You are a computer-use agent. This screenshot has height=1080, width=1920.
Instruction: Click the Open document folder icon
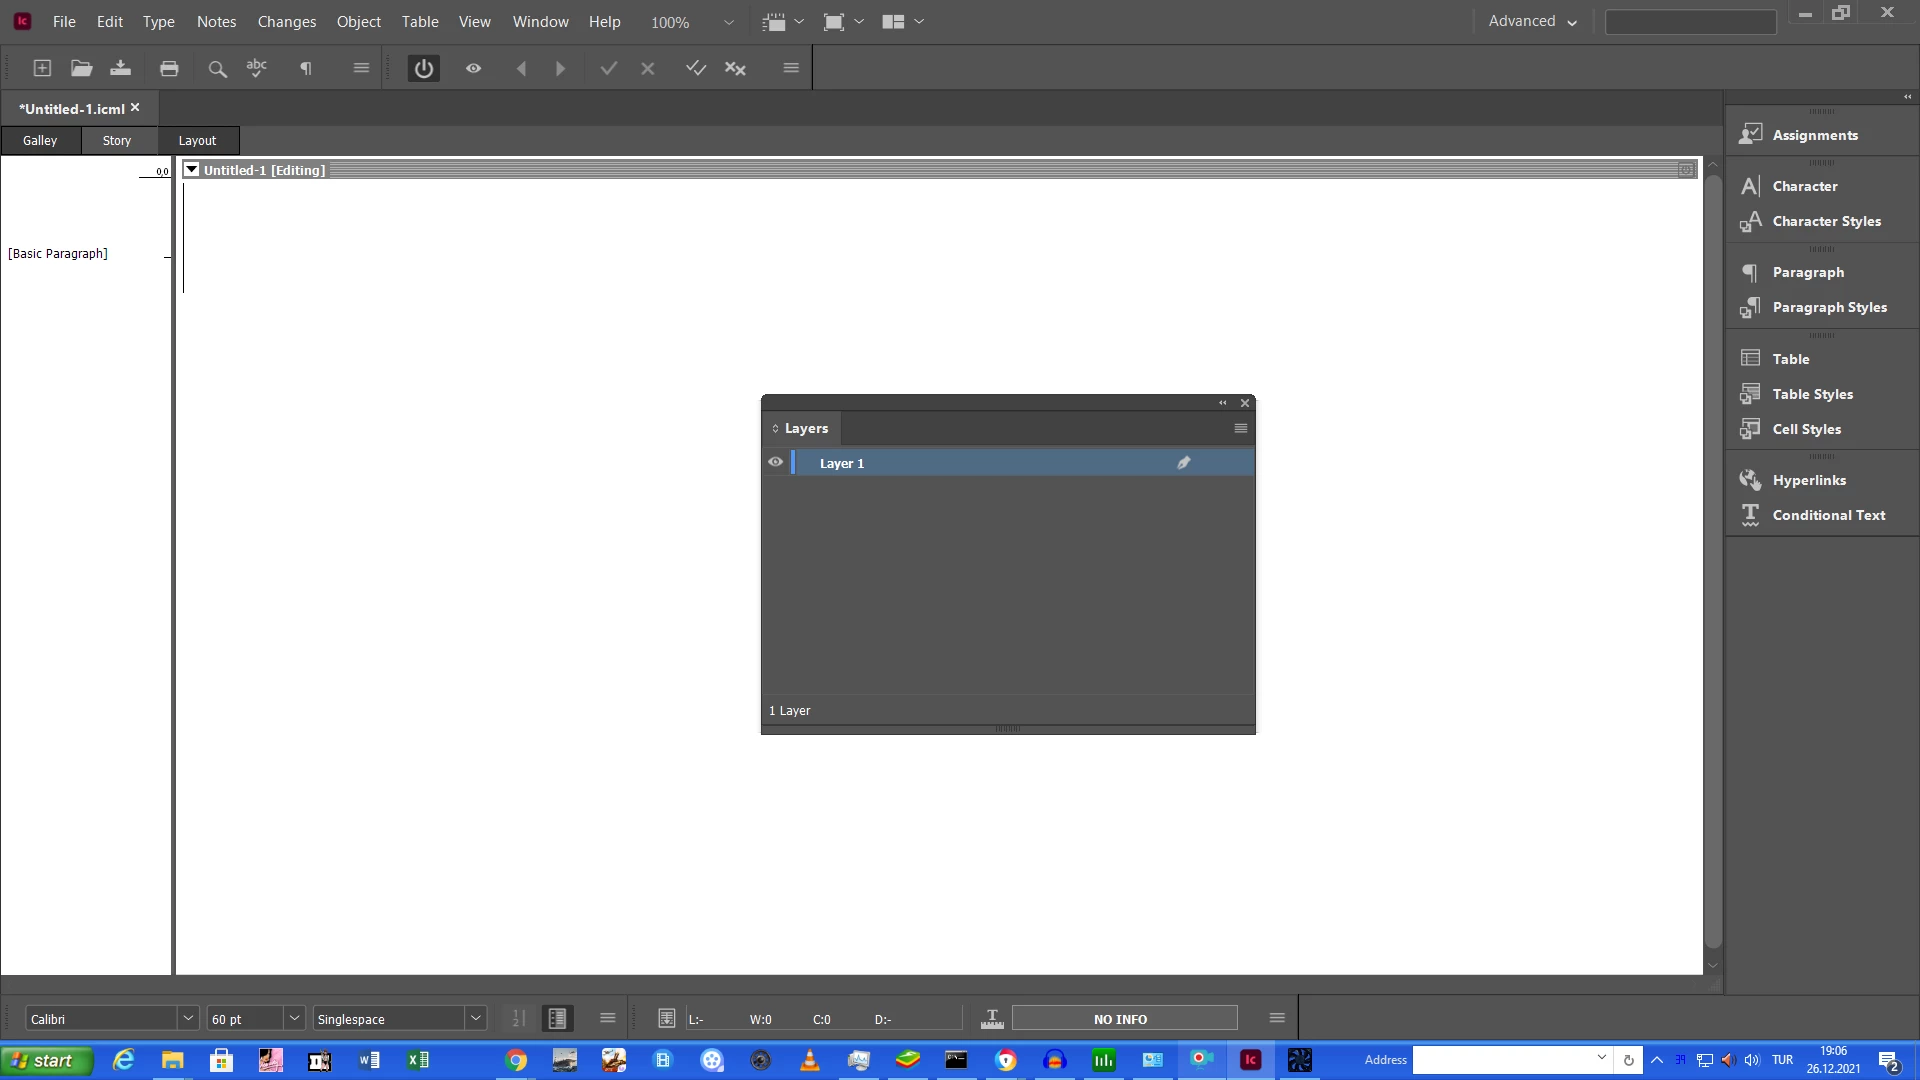(81, 68)
